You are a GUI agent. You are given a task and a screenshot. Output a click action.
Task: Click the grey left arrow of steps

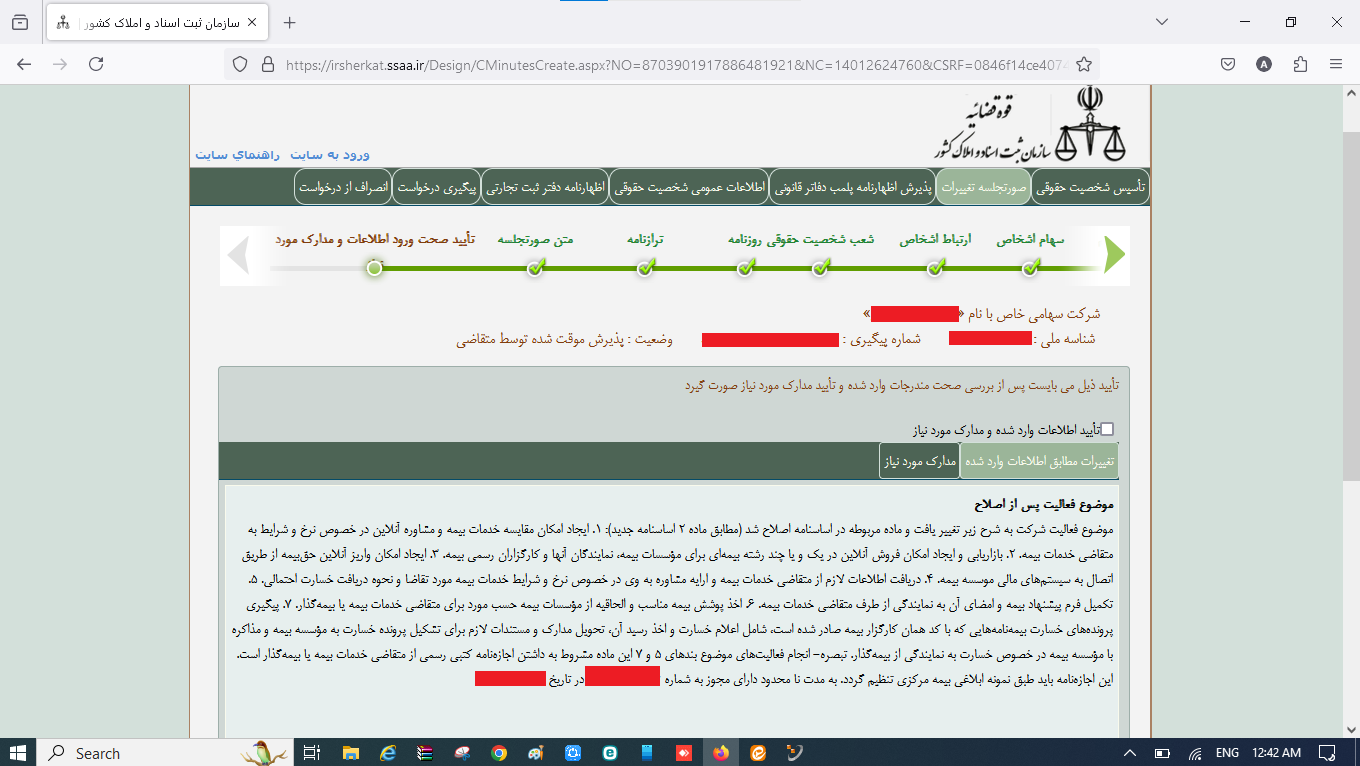(x=238, y=255)
